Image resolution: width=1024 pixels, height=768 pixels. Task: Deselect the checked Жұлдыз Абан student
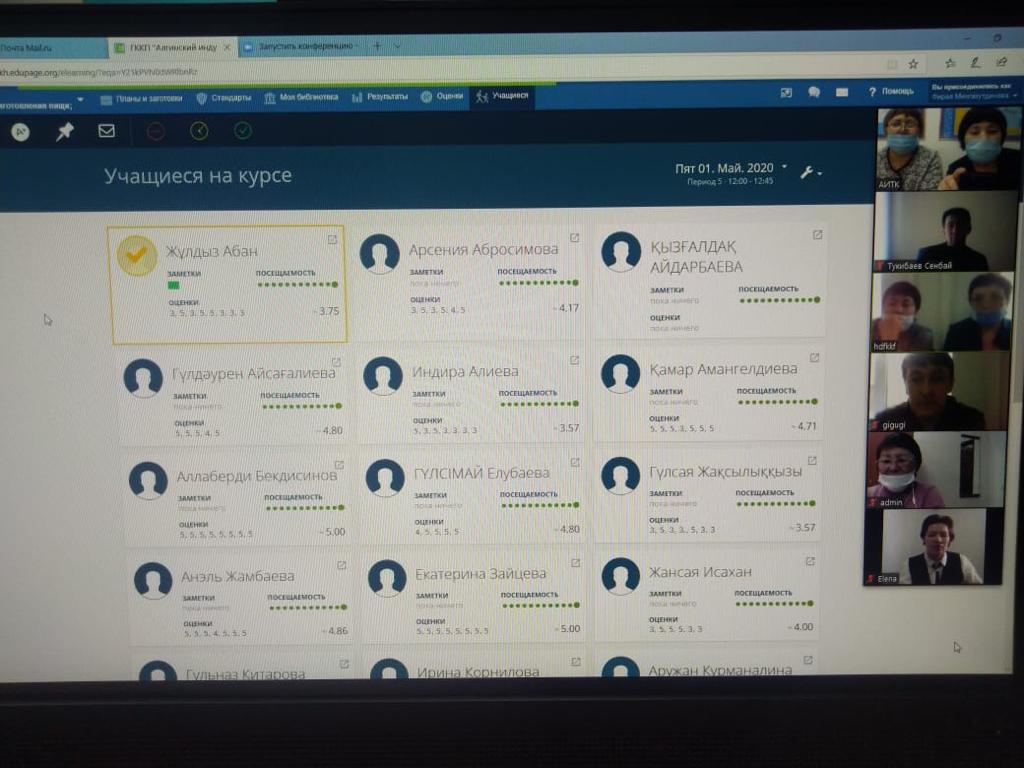[x=137, y=255]
